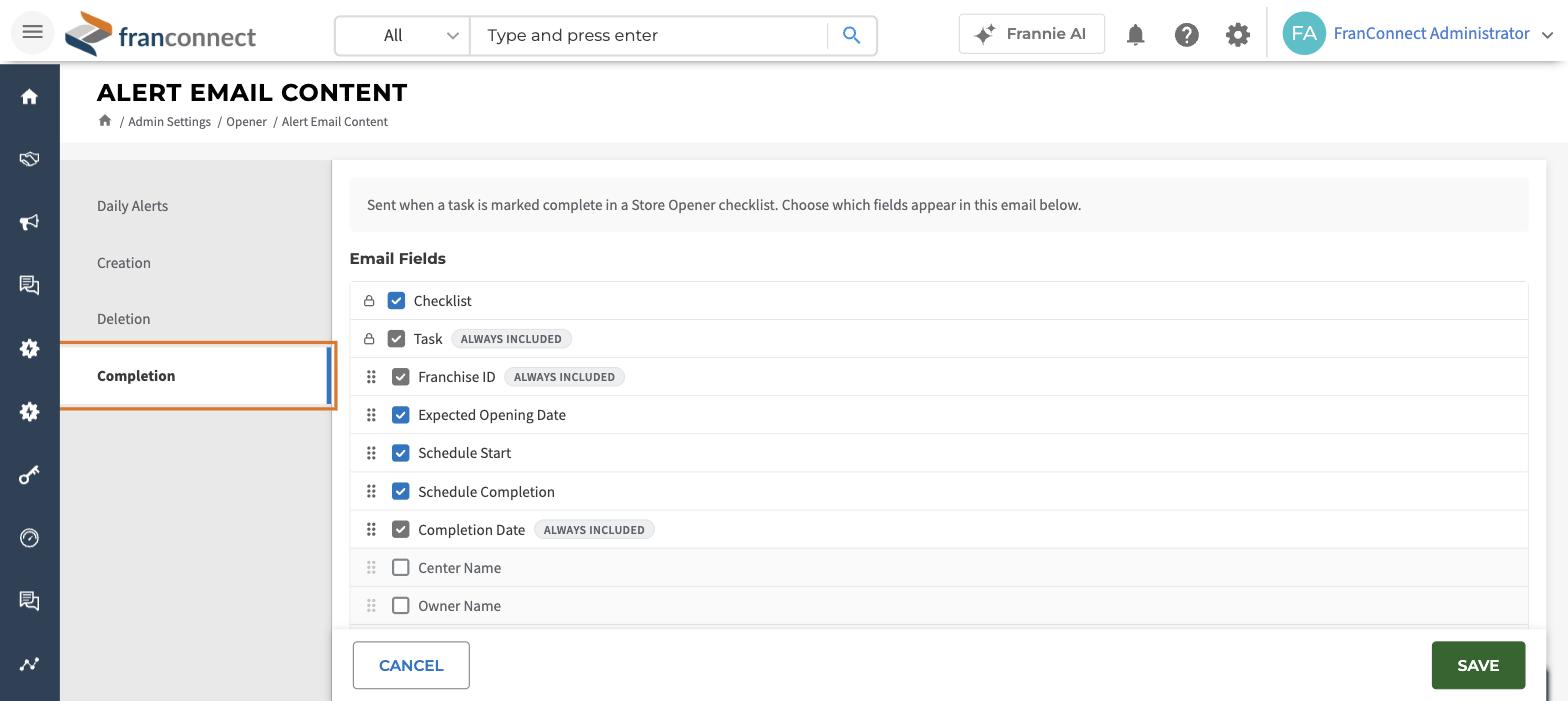Enable the Center Name field
1568x701 pixels.
coord(400,567)
